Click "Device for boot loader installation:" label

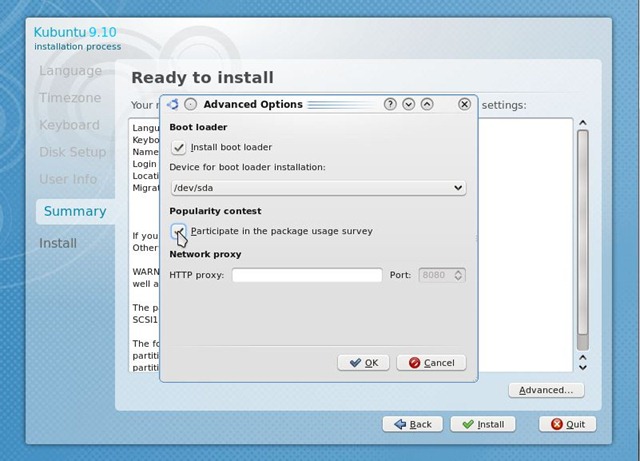pos(247,167)
